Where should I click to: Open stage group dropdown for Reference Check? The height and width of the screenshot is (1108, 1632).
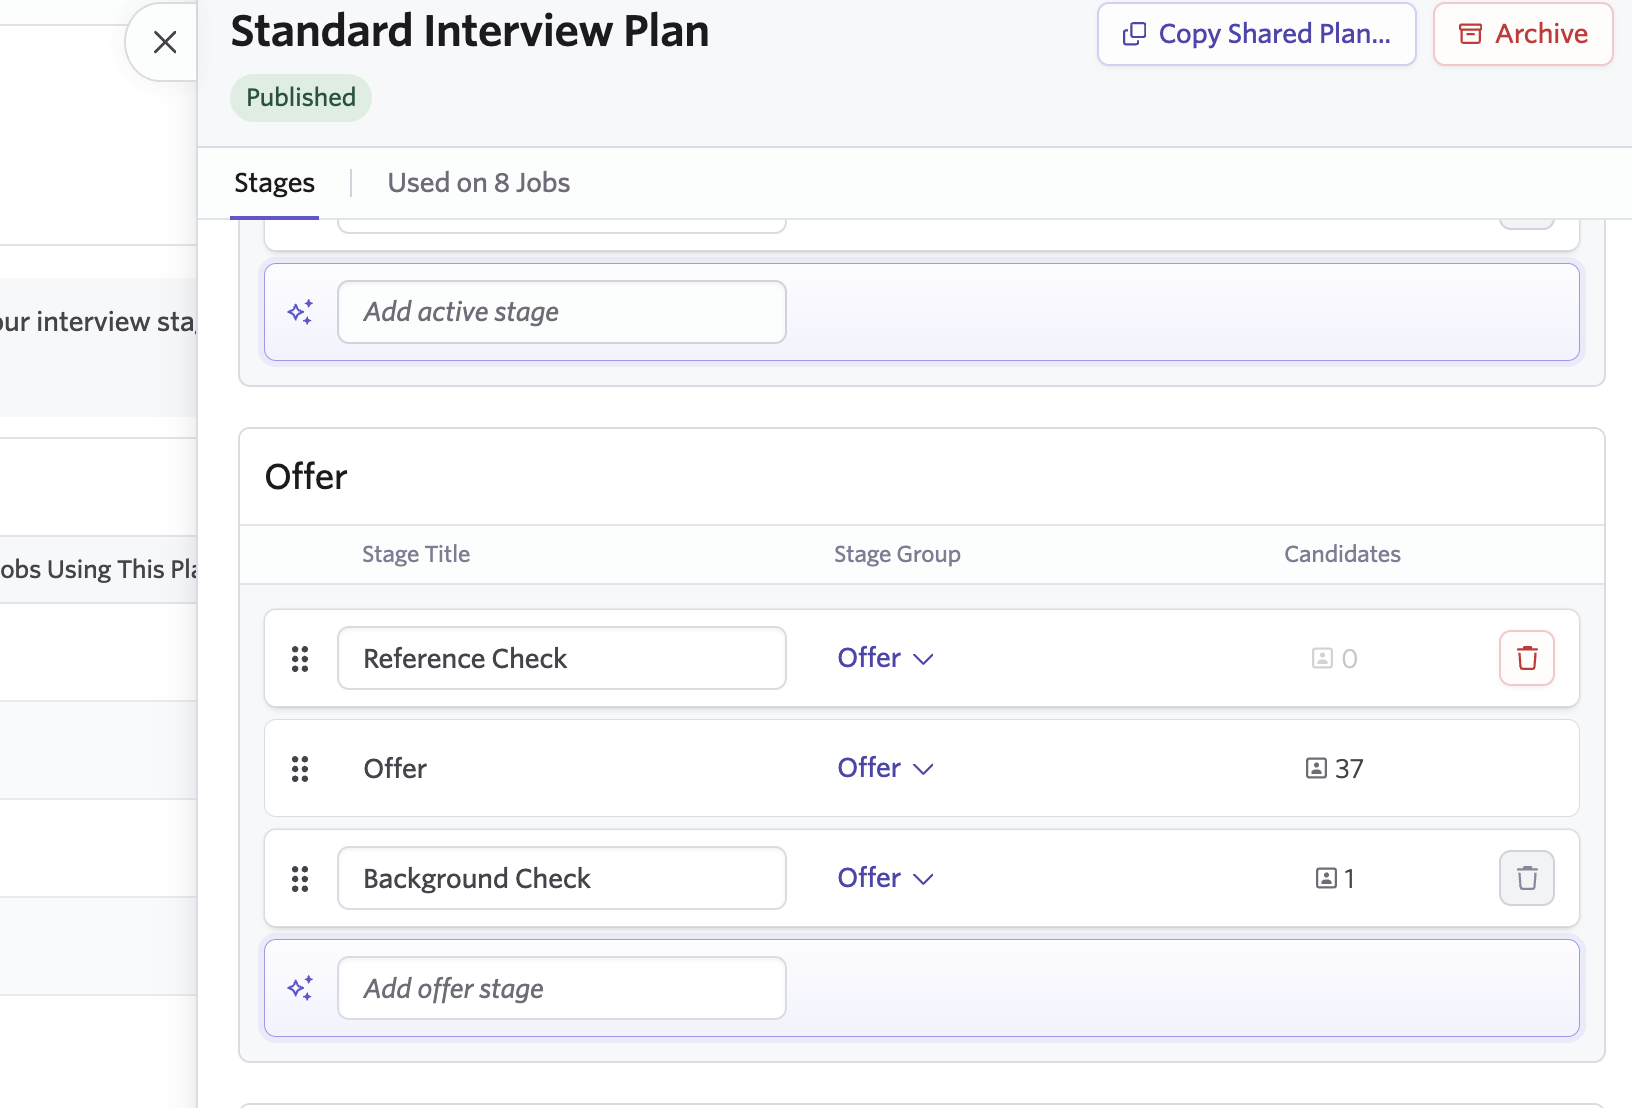(885, 658)
